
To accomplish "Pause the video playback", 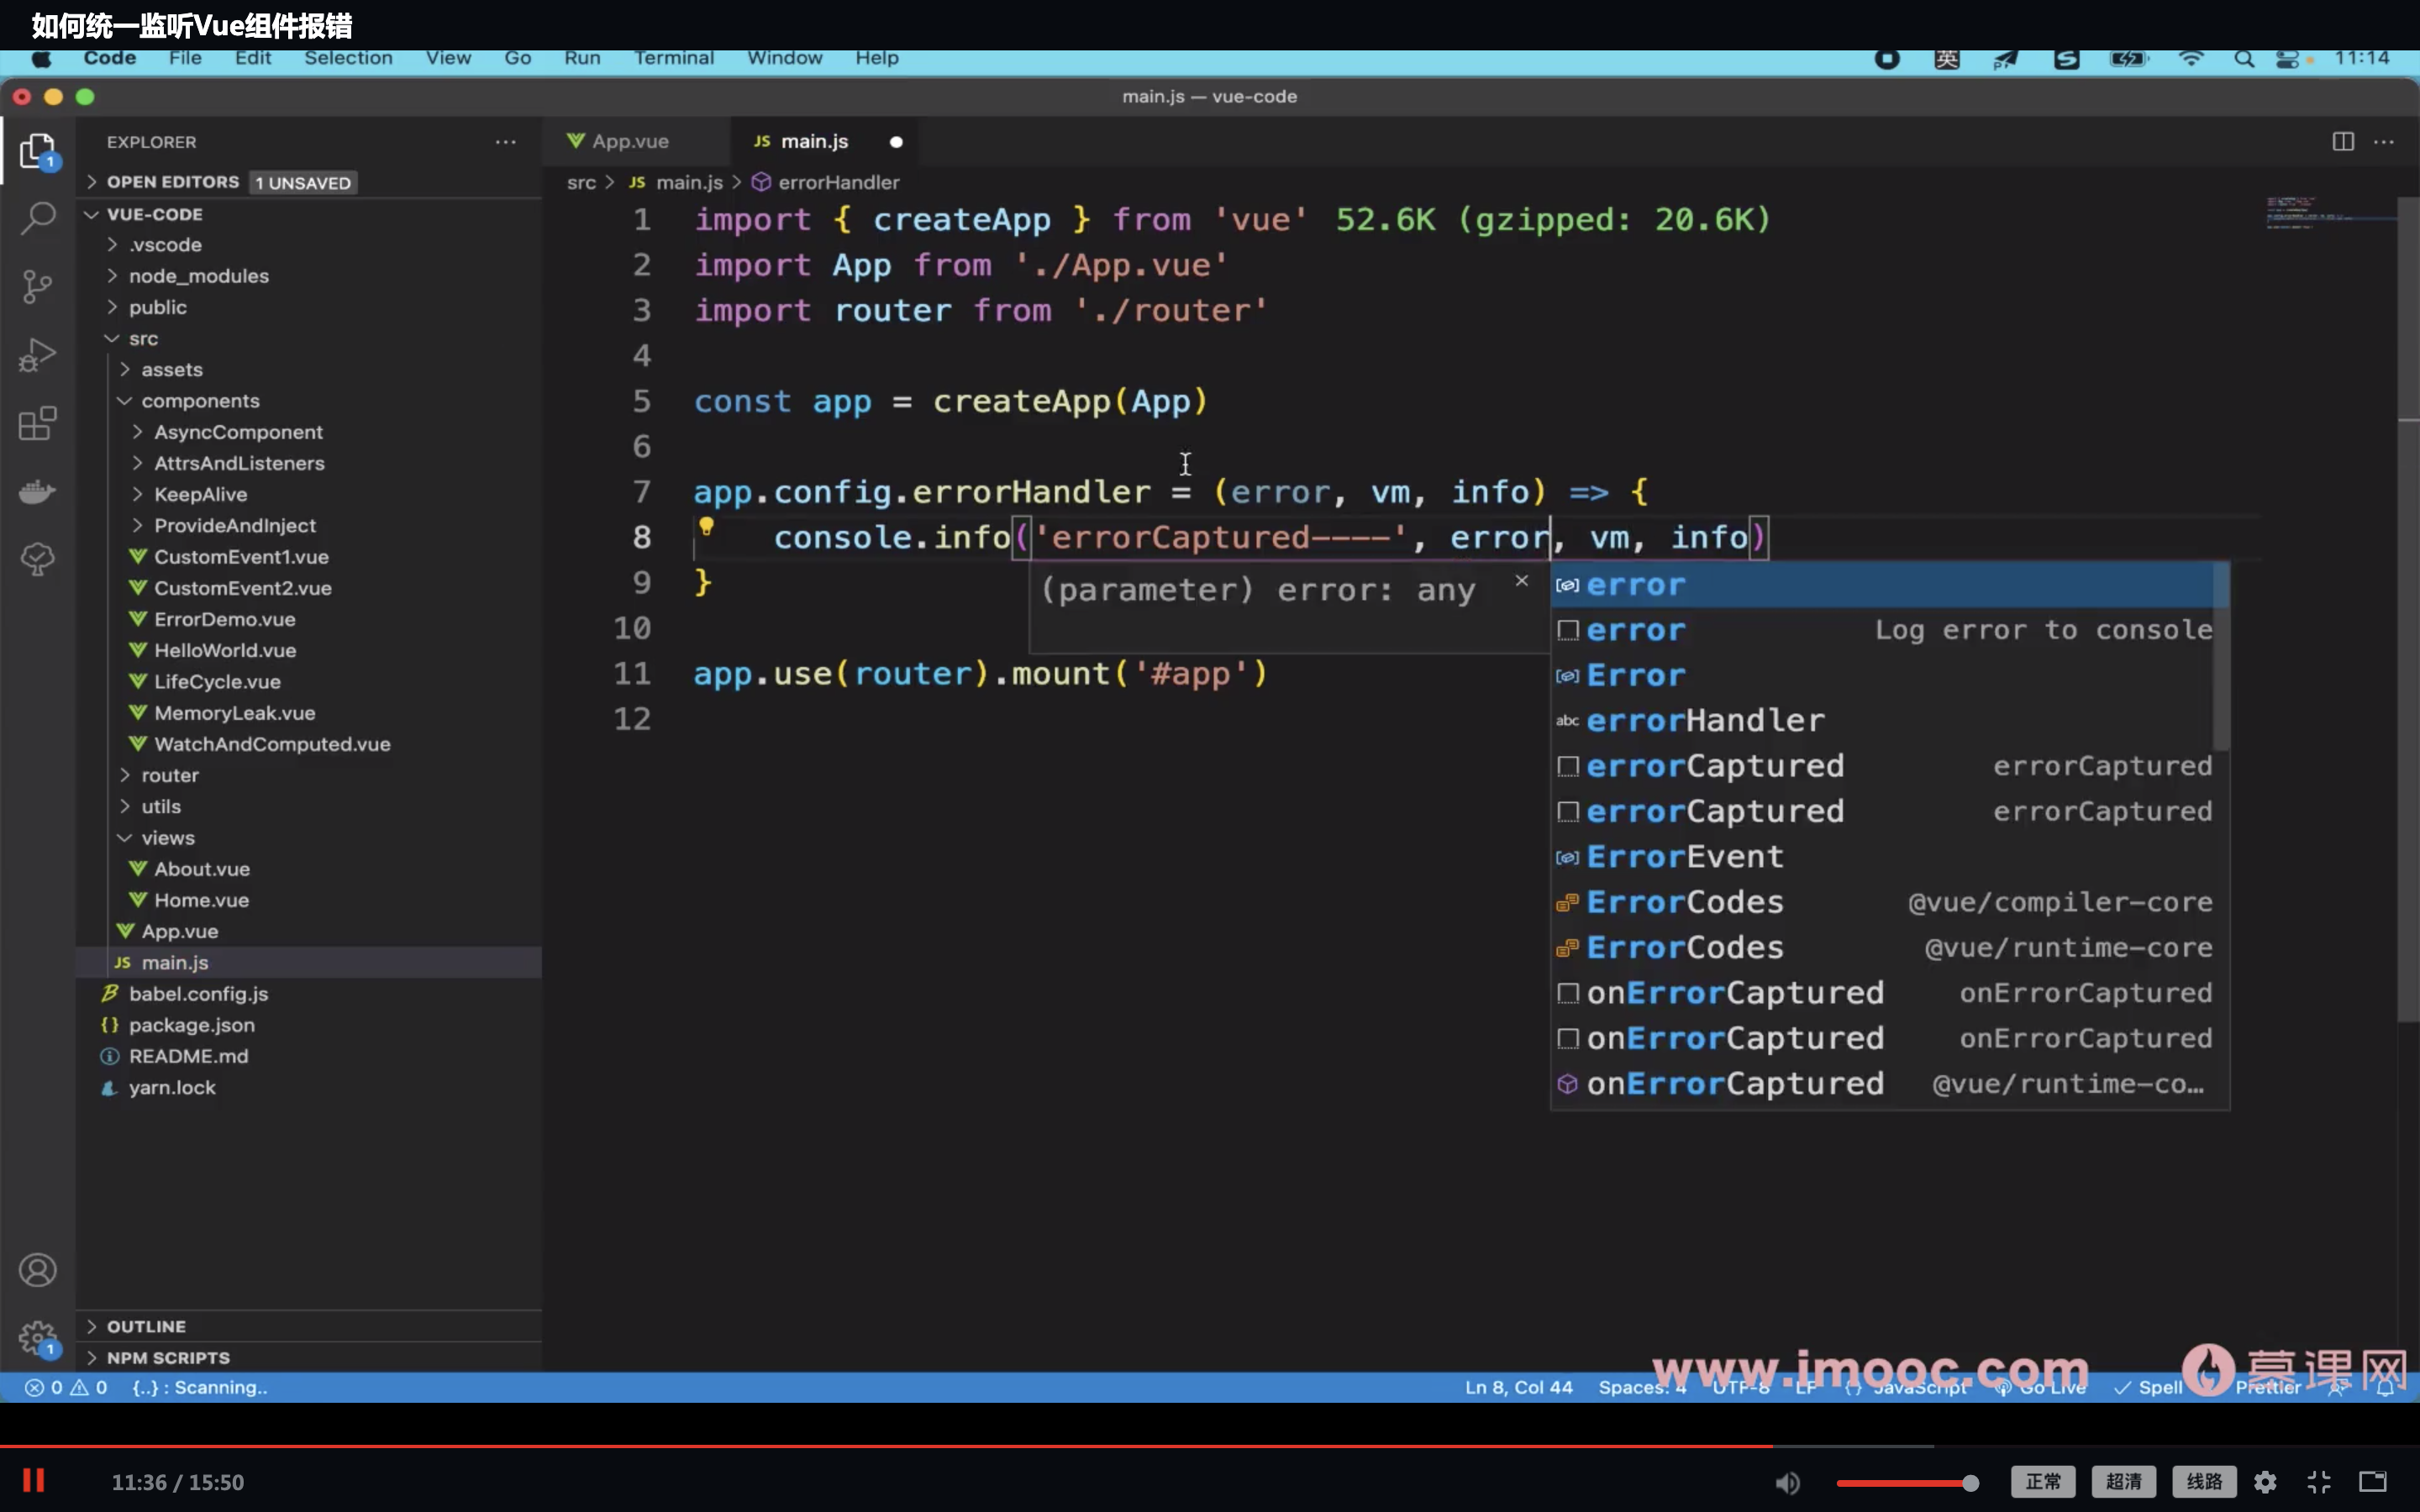I will pyautogui.click(x=33, y=1481).
